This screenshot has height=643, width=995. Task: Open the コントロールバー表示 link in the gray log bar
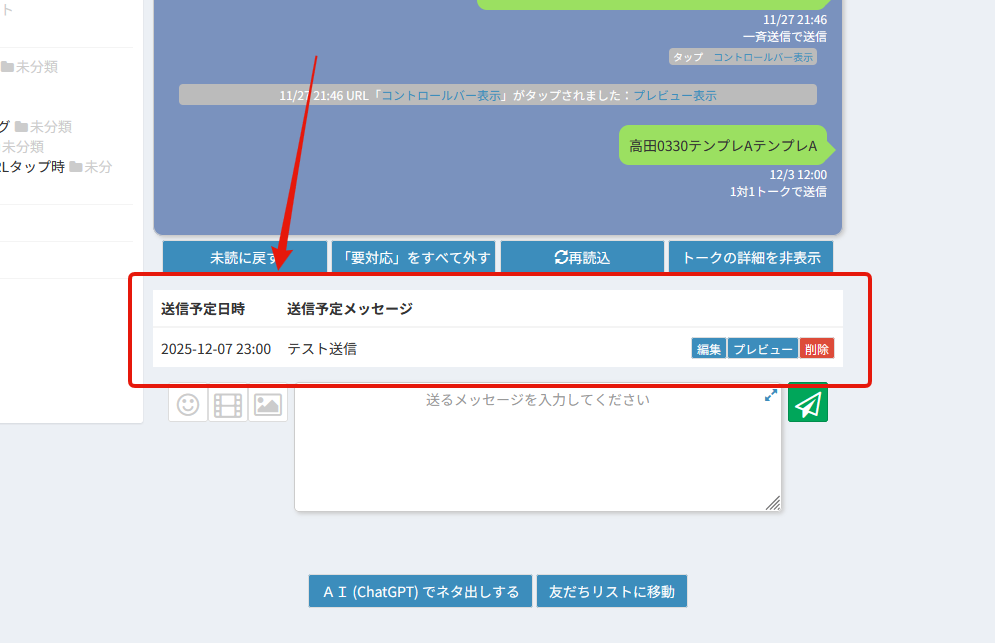[x=441, y=95]
